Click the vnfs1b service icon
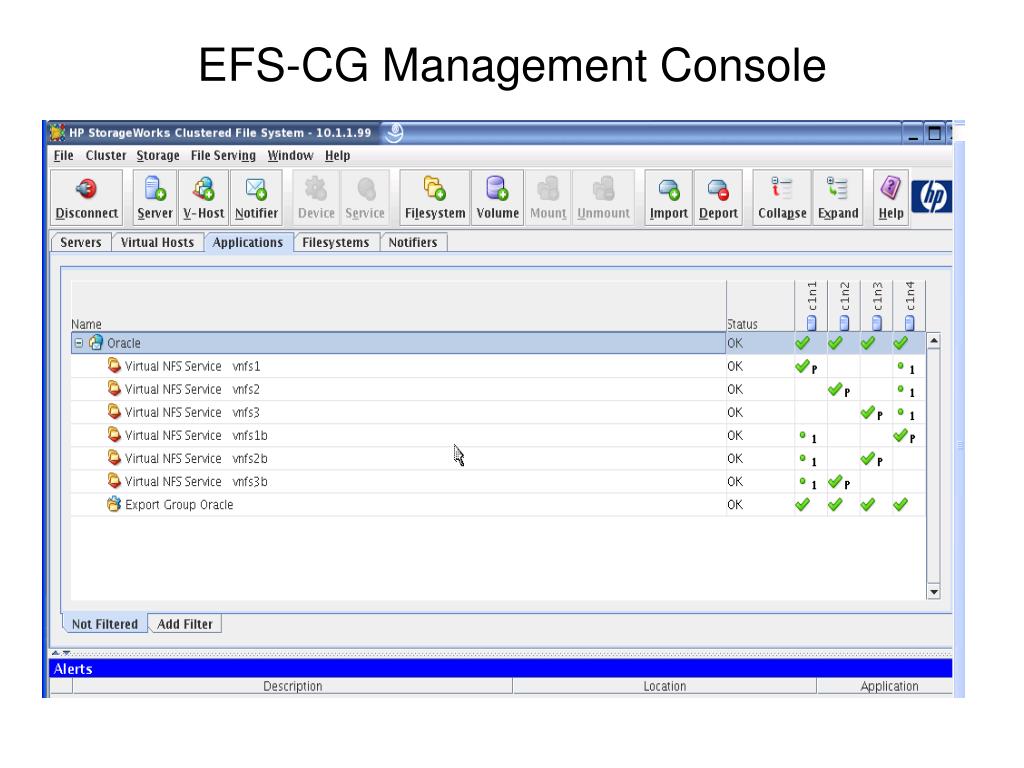 point(114,434)
